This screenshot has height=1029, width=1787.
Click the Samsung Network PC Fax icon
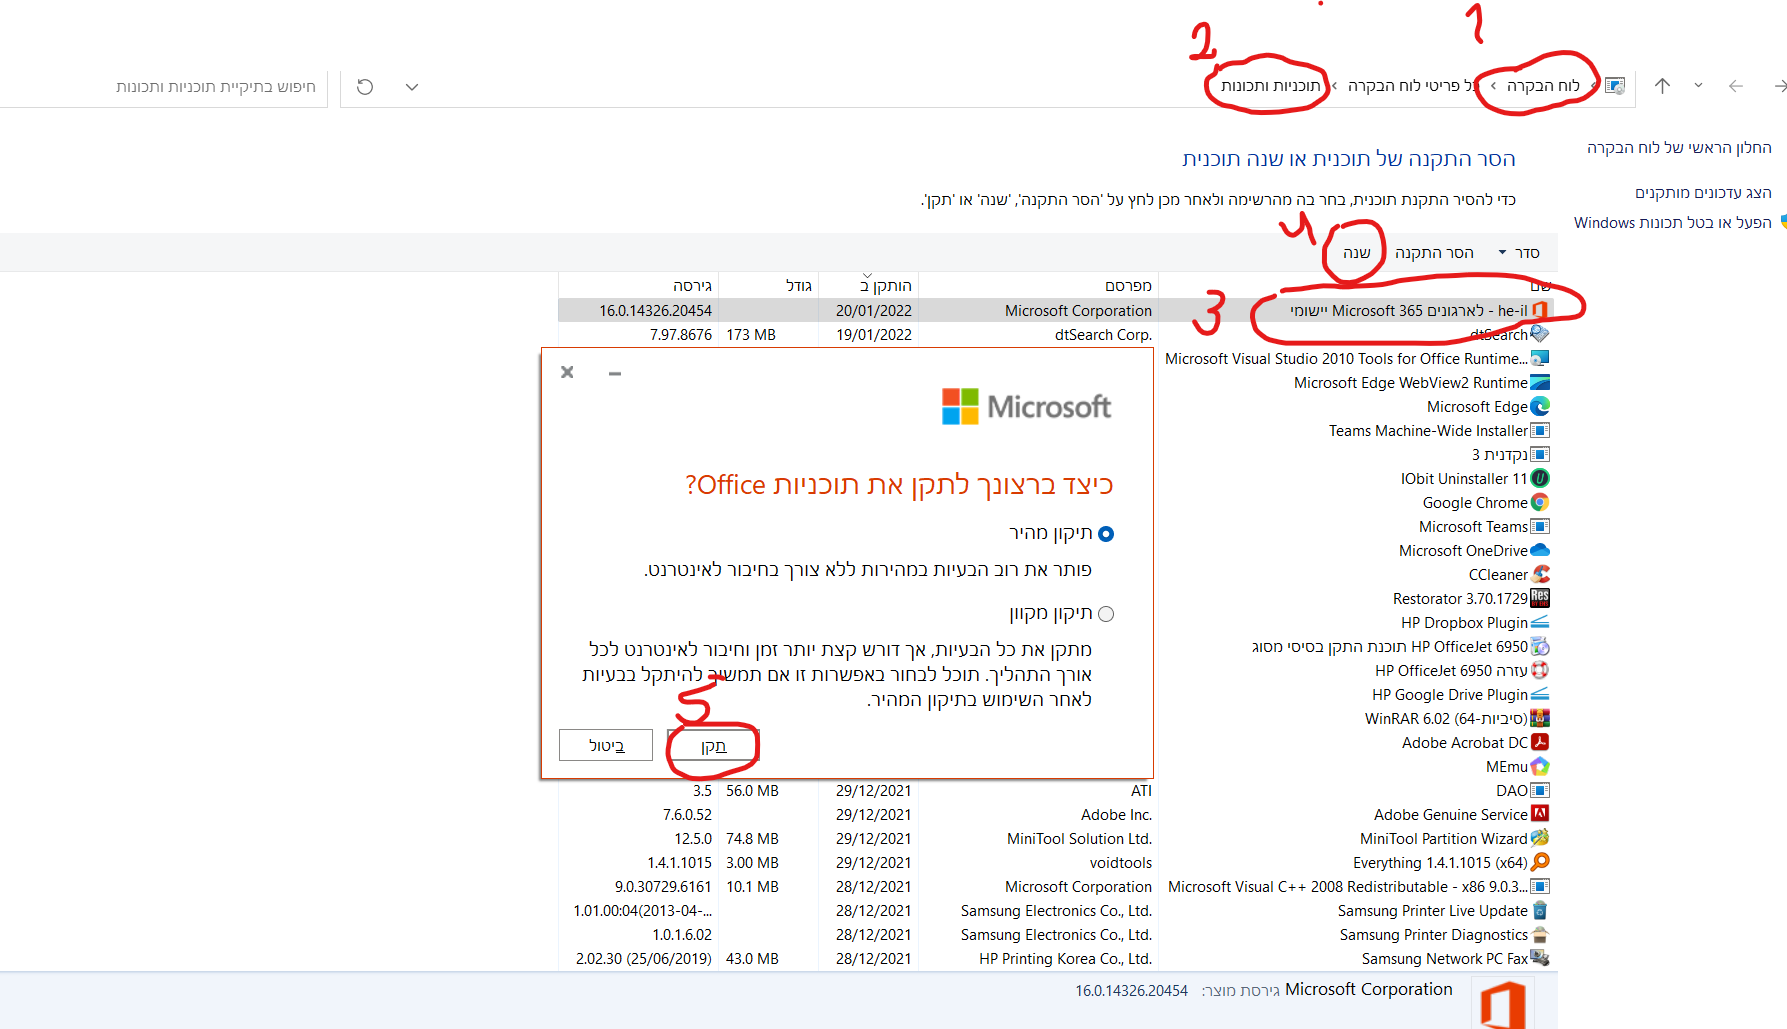(x=1540, y=958)
